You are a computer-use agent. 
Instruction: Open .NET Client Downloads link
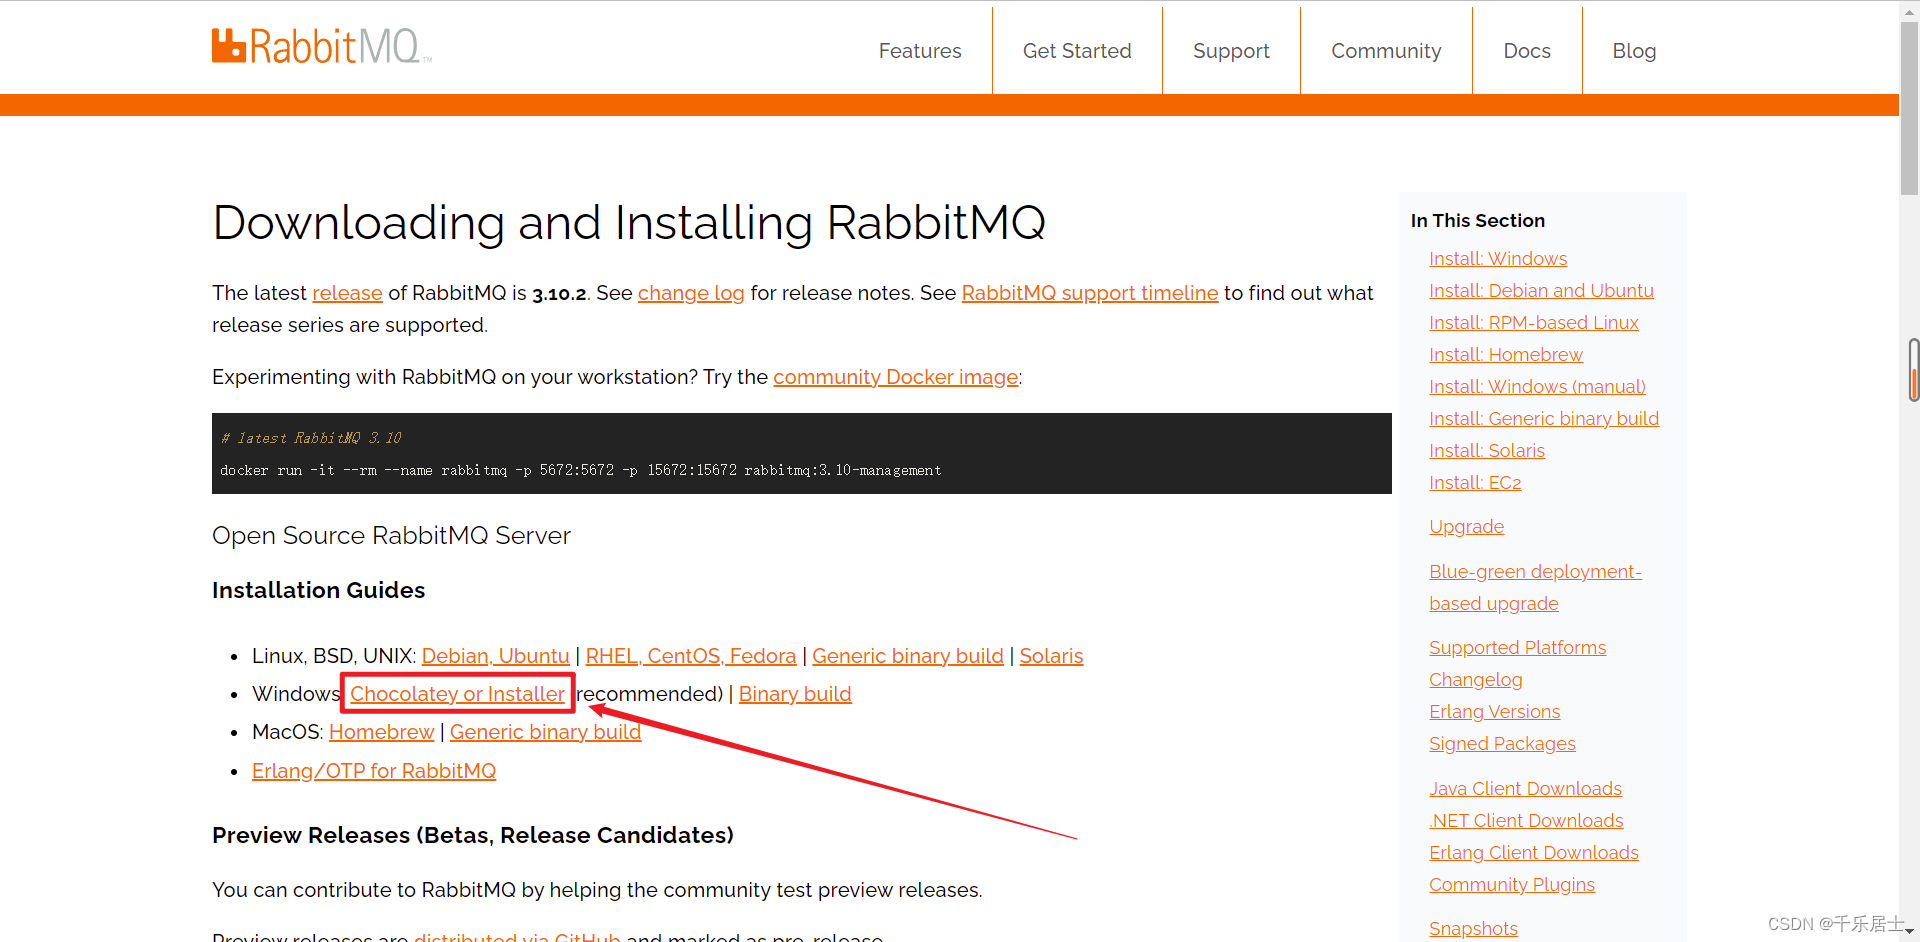tap(1526, 821)
